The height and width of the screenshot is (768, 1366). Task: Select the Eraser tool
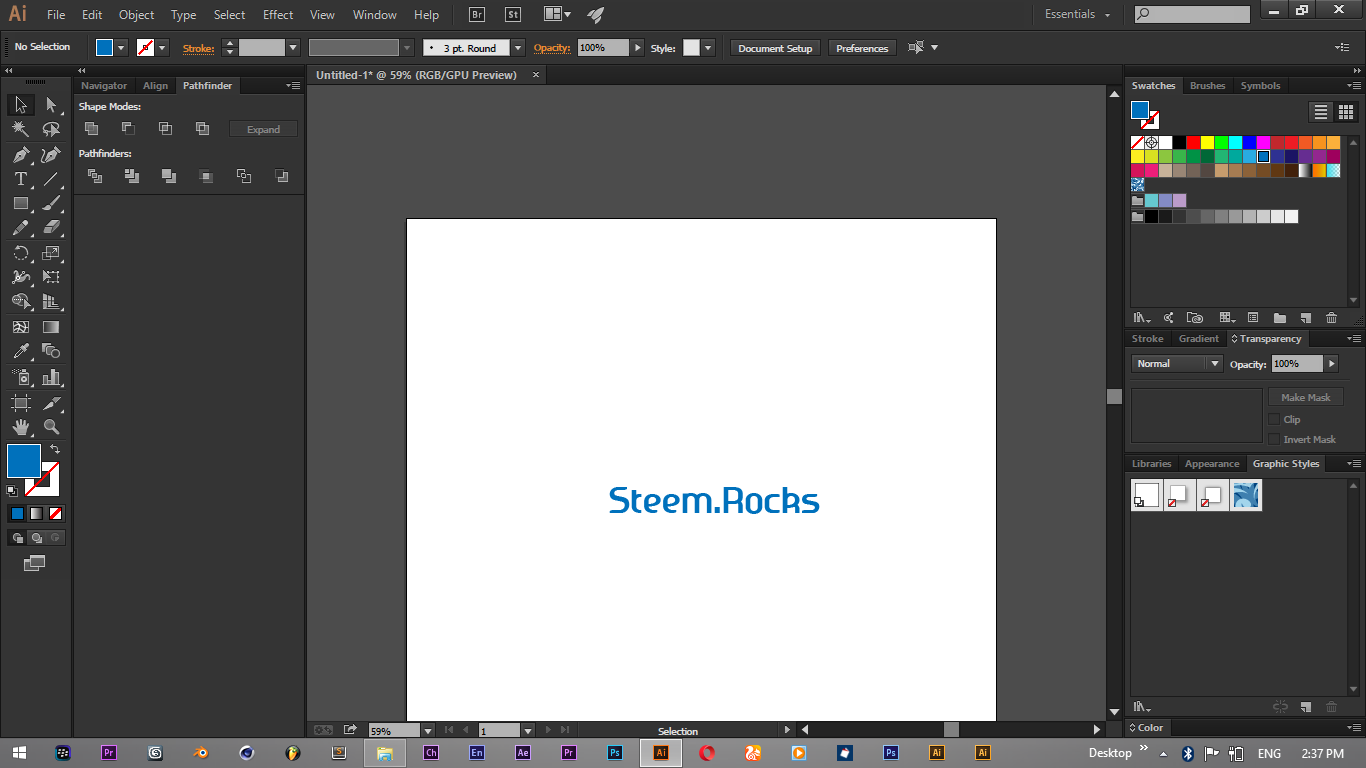[52, 228]
